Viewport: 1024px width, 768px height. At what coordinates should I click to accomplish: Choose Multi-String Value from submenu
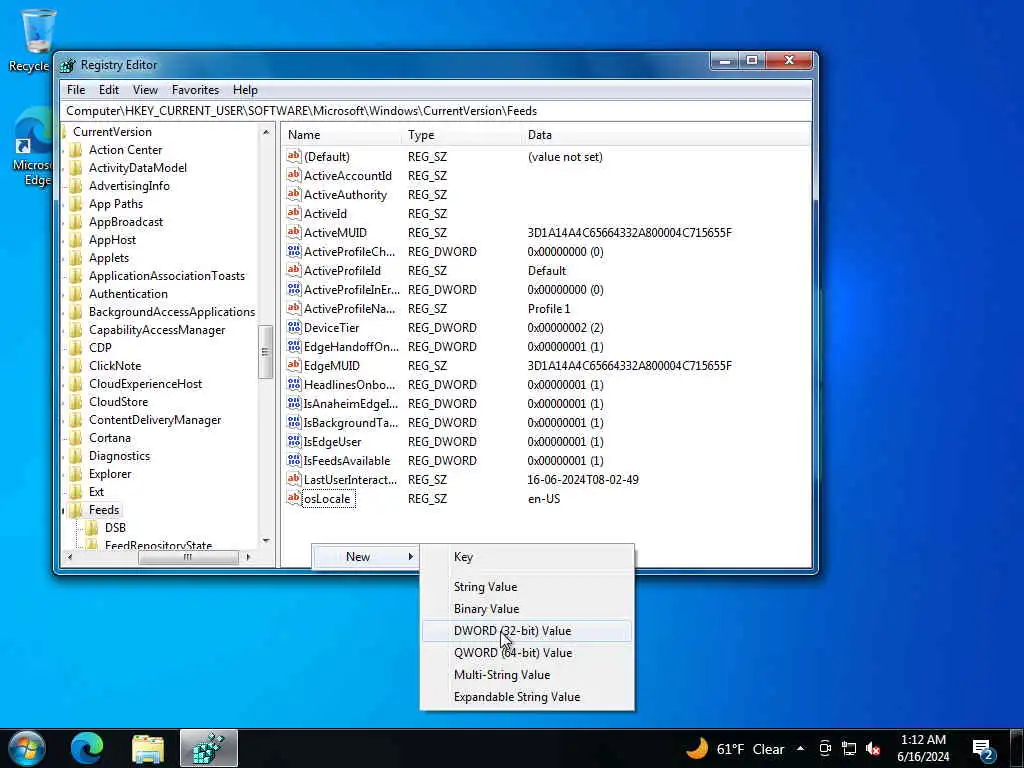point(526,675)
